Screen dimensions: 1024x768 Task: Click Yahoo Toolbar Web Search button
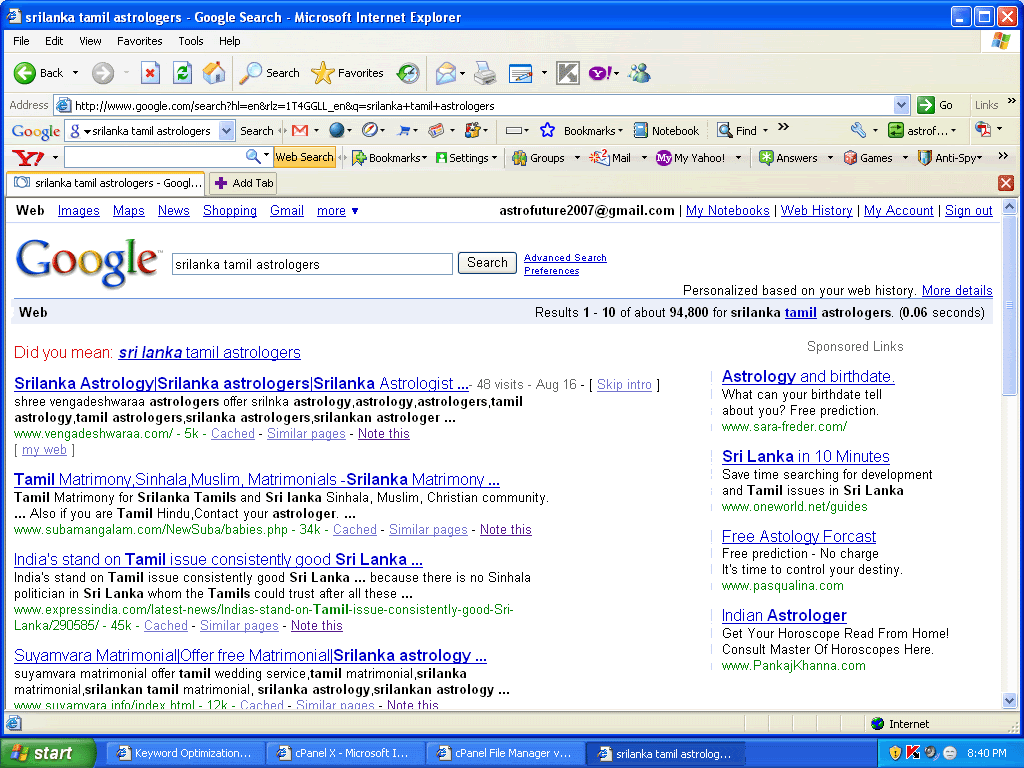(304, 157)
